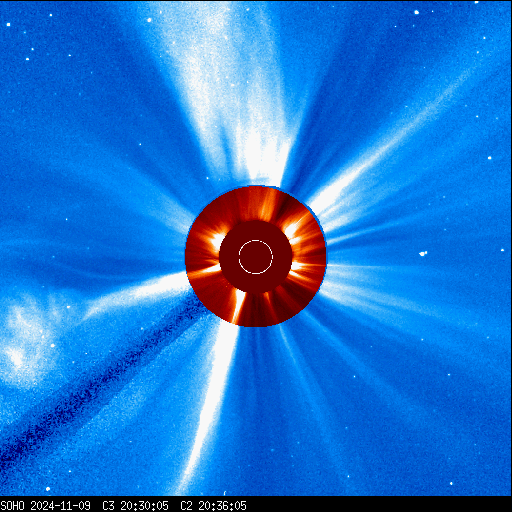Click the bright planet right of the sun
Image resolution: width=512 pixels, height=512 pixels.
click(423, 254)
